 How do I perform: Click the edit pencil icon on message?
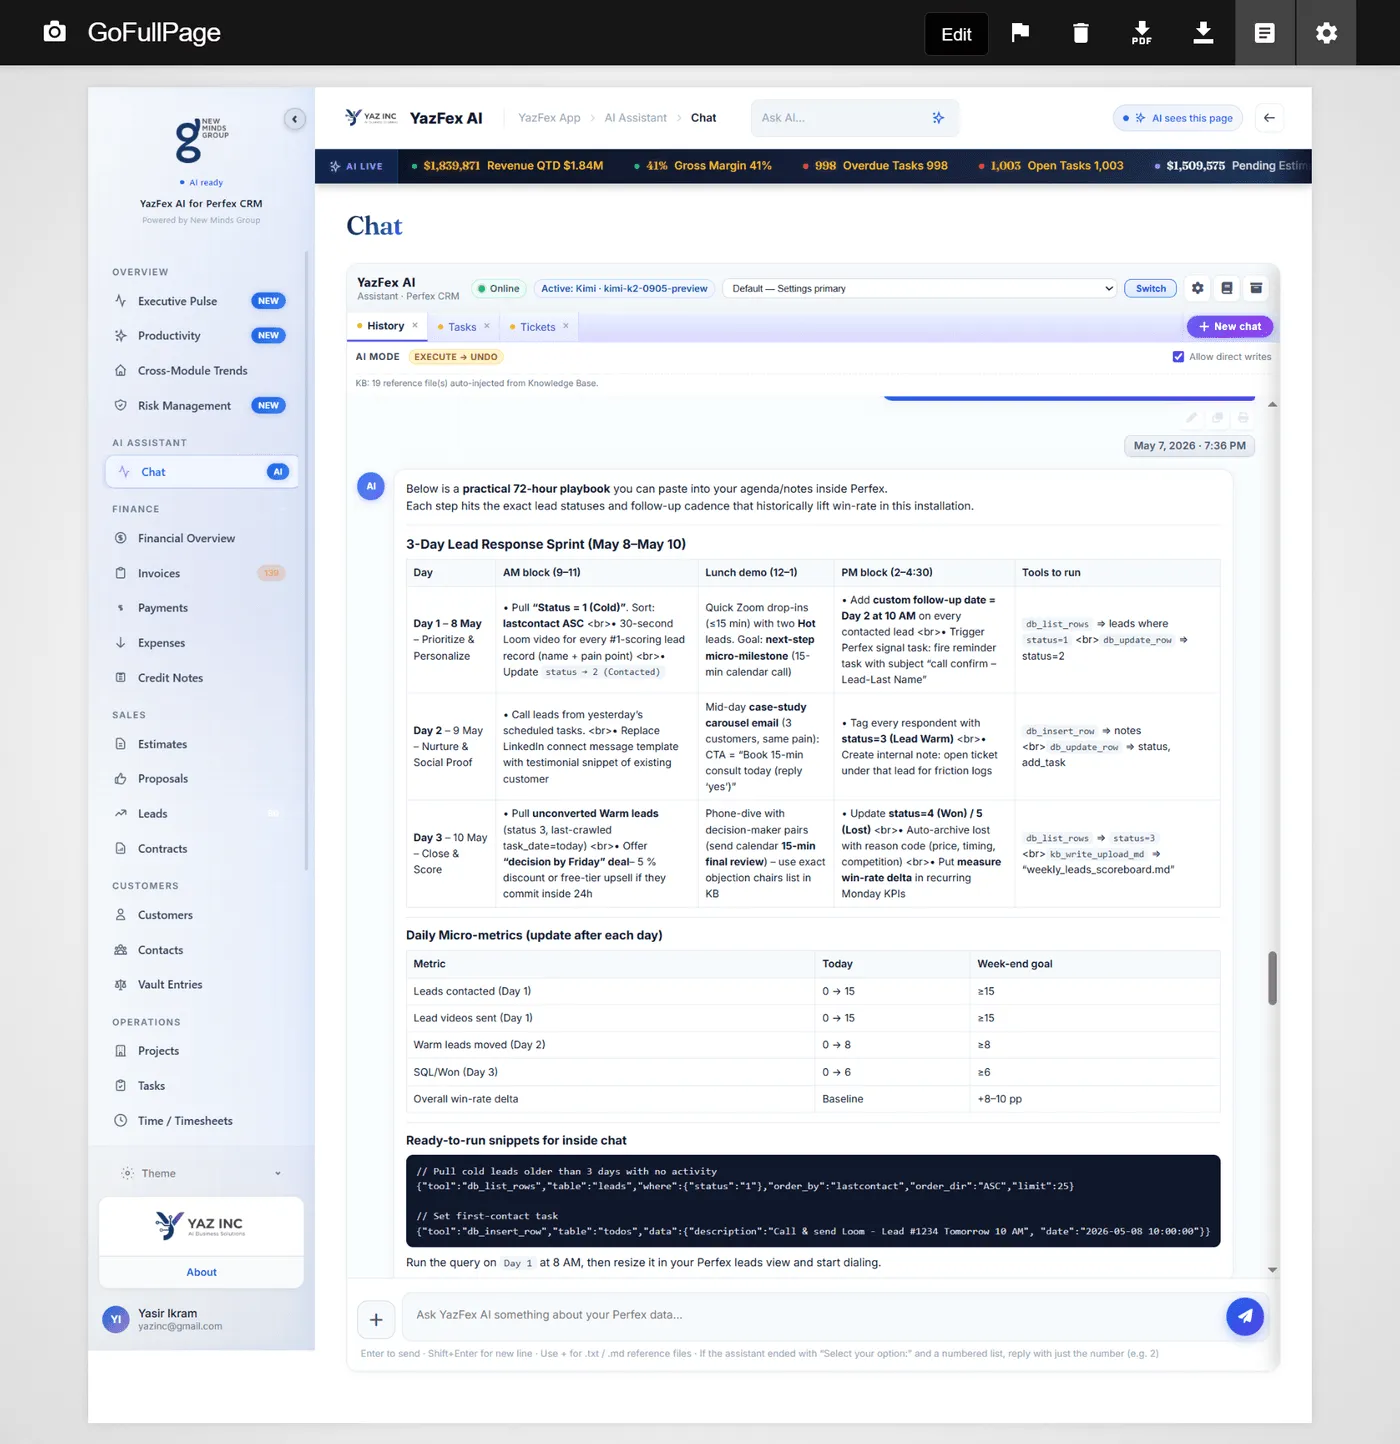click(1192, 418)
